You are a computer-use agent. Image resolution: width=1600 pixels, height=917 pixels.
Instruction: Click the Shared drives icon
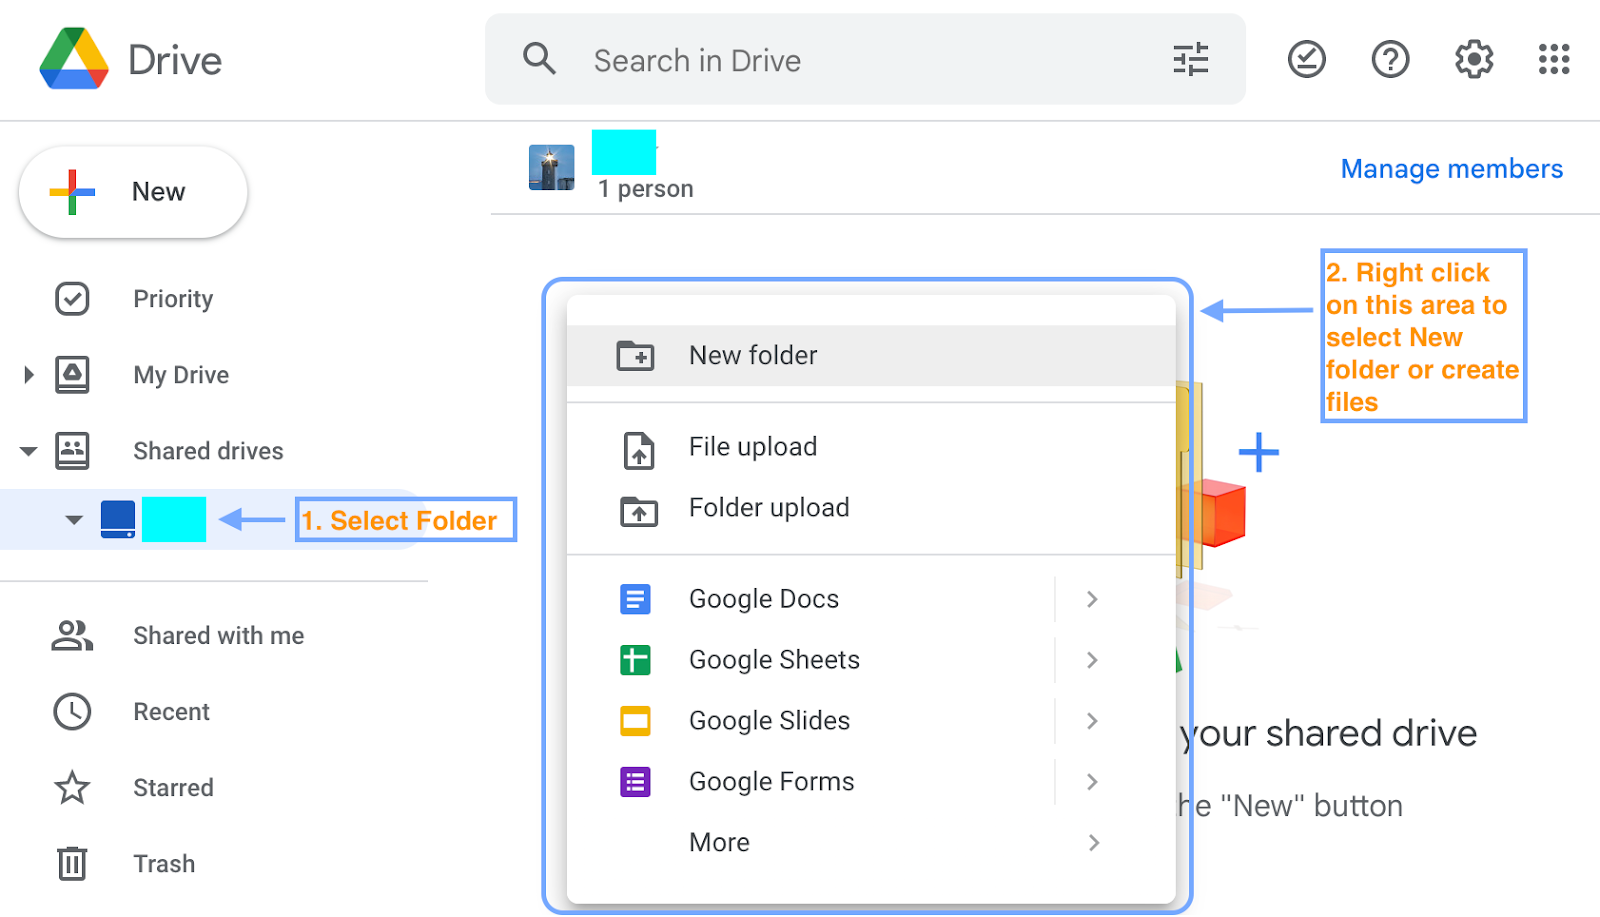72,450
